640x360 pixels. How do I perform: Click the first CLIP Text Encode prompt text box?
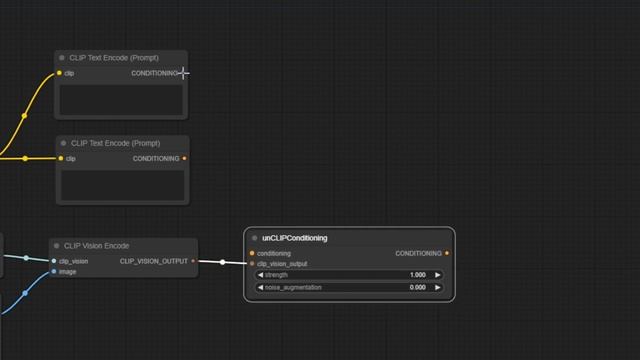tap(121, 100)
